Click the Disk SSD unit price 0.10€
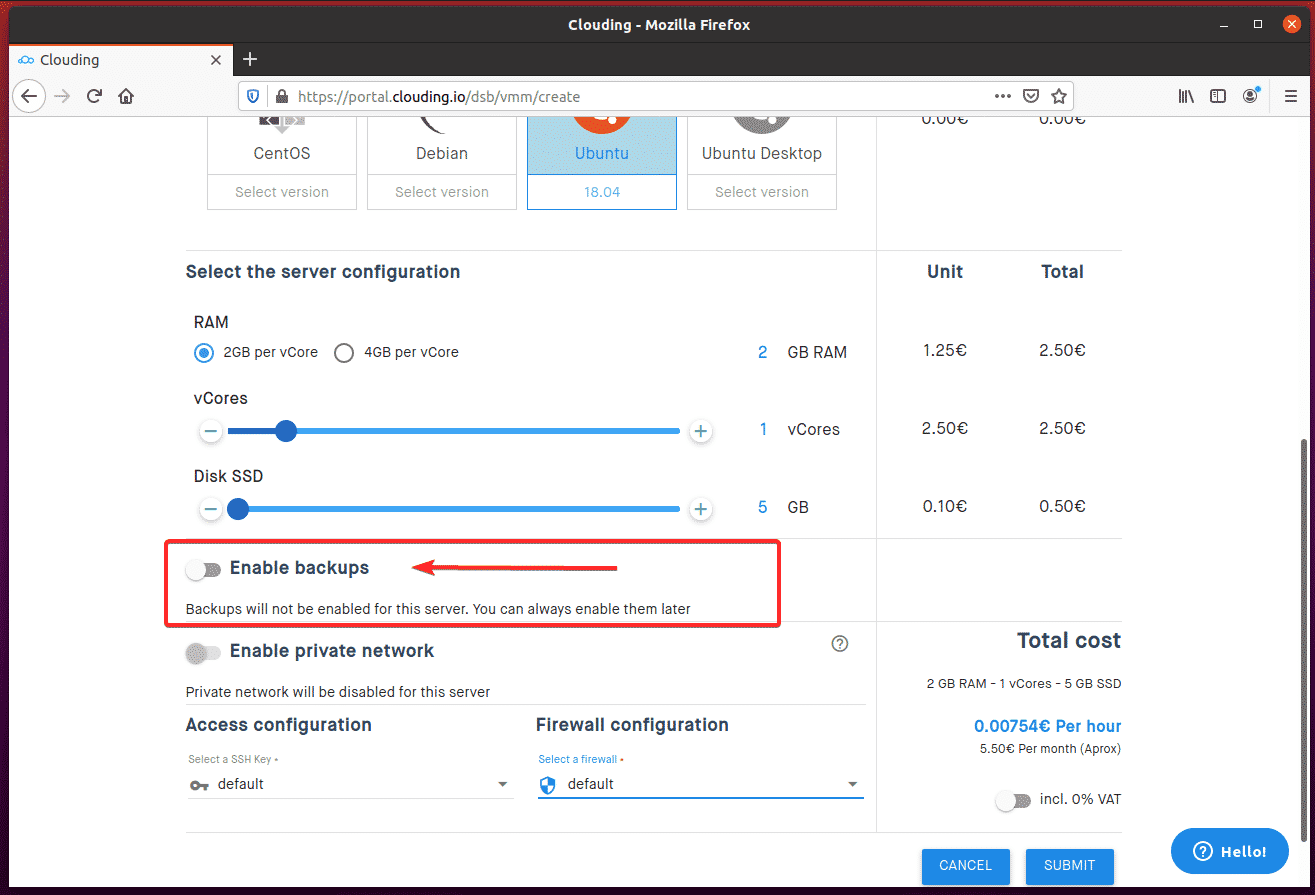 coord(945,506)
